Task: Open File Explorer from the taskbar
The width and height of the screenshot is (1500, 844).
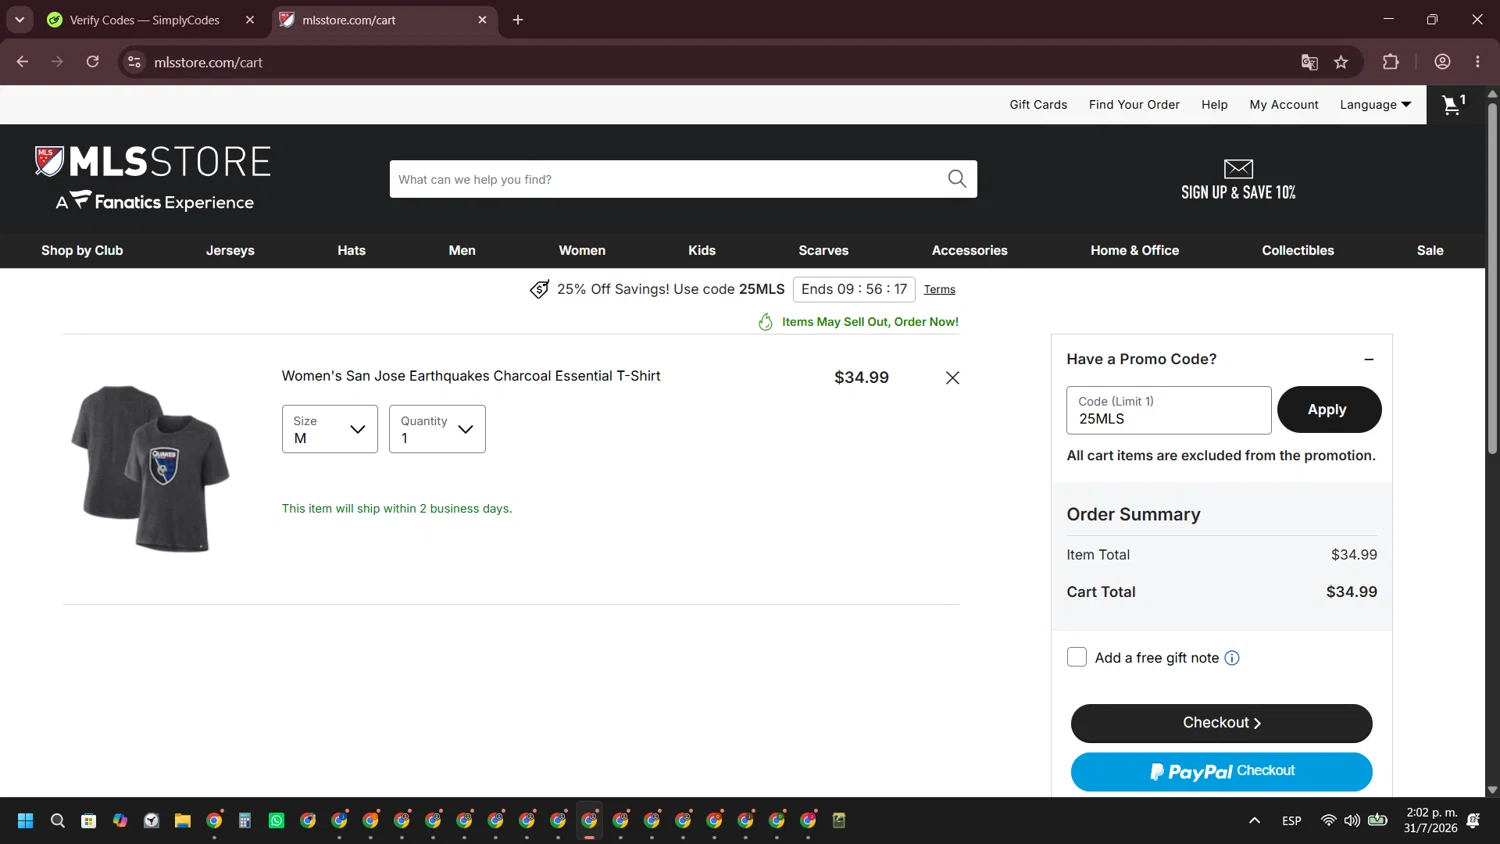Action: click(183, 821)
